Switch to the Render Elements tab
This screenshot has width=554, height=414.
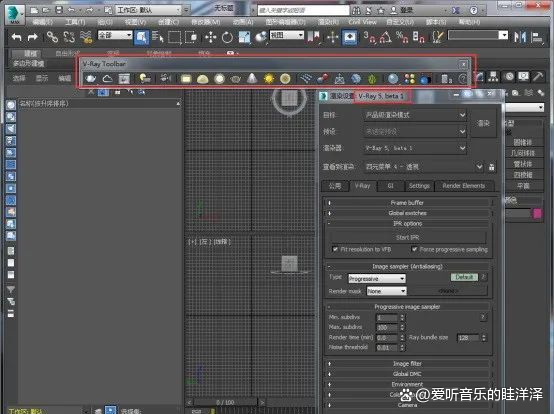(464, 186)
